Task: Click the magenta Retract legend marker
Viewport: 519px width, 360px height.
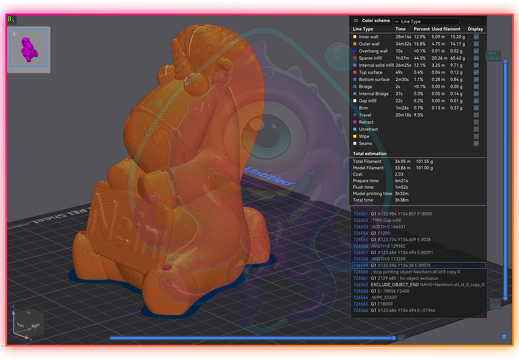Action: (x=355, y=122)
